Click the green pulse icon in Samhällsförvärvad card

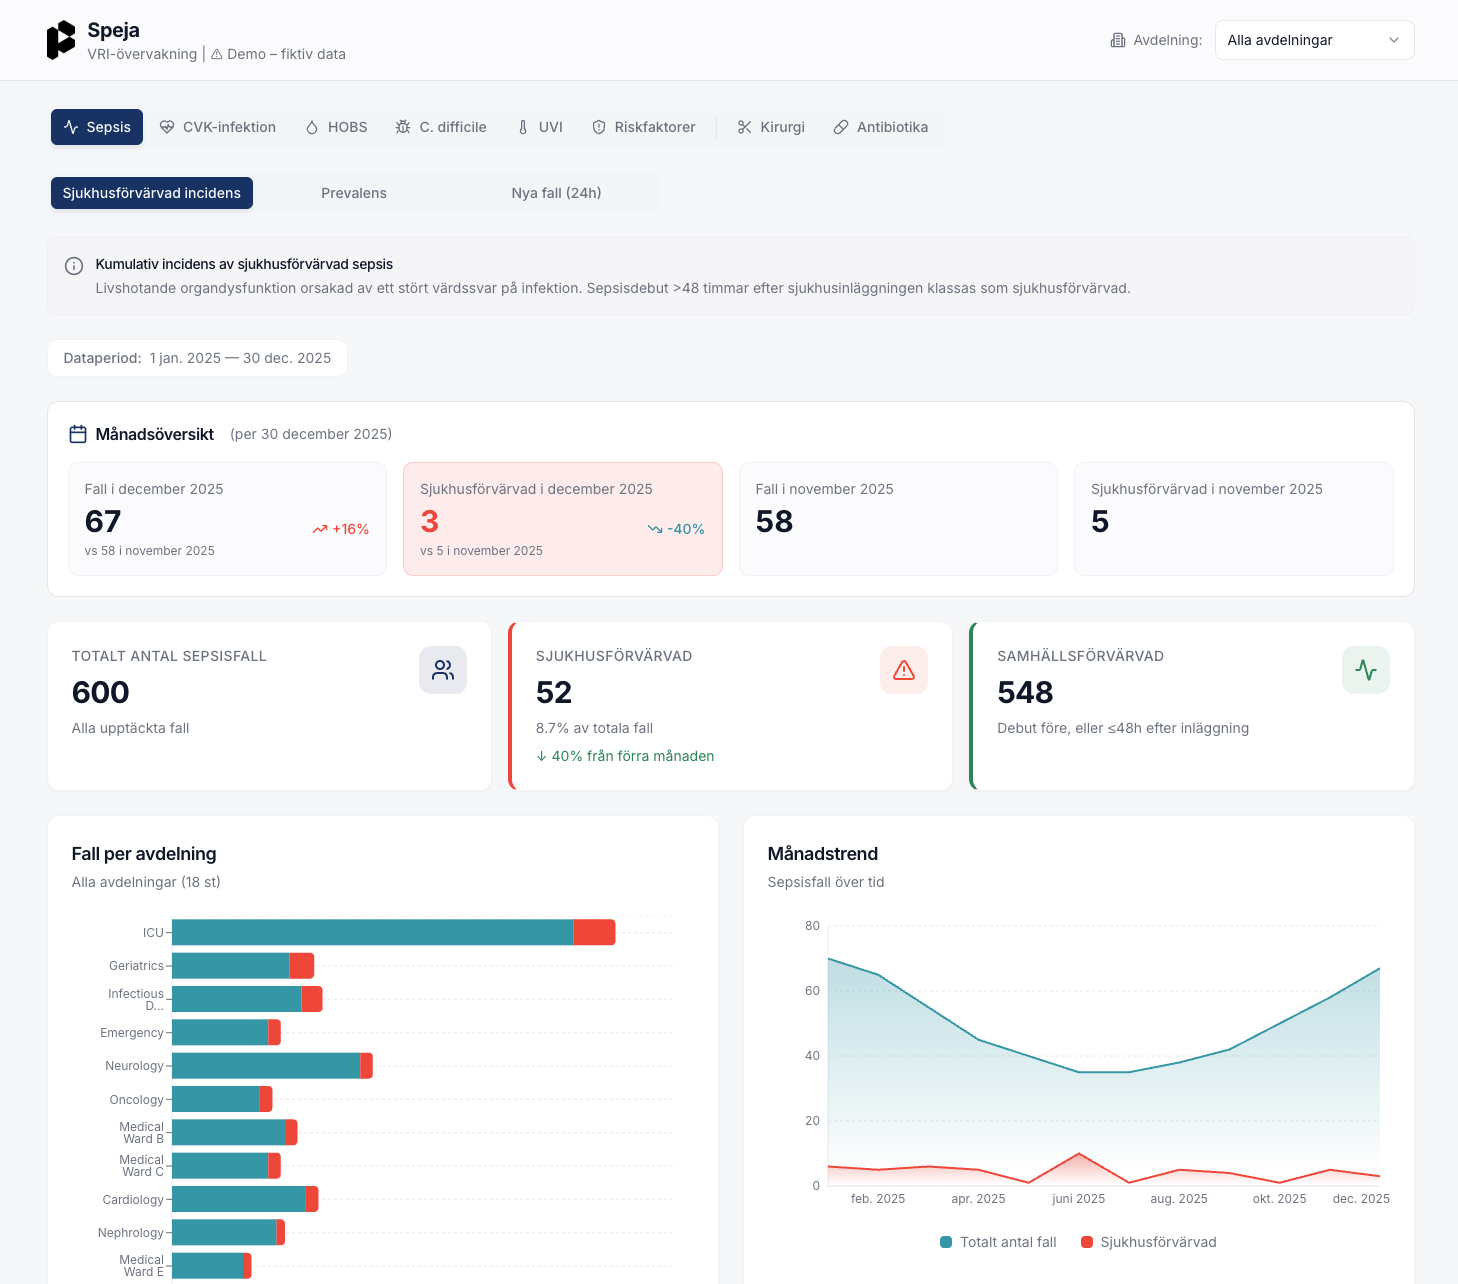(1366, 670)
